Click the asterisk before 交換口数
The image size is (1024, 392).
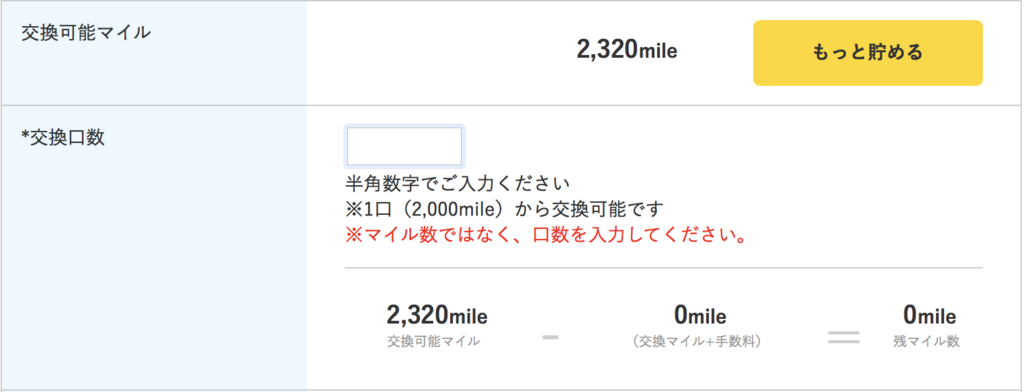click(x=25, y=137)
